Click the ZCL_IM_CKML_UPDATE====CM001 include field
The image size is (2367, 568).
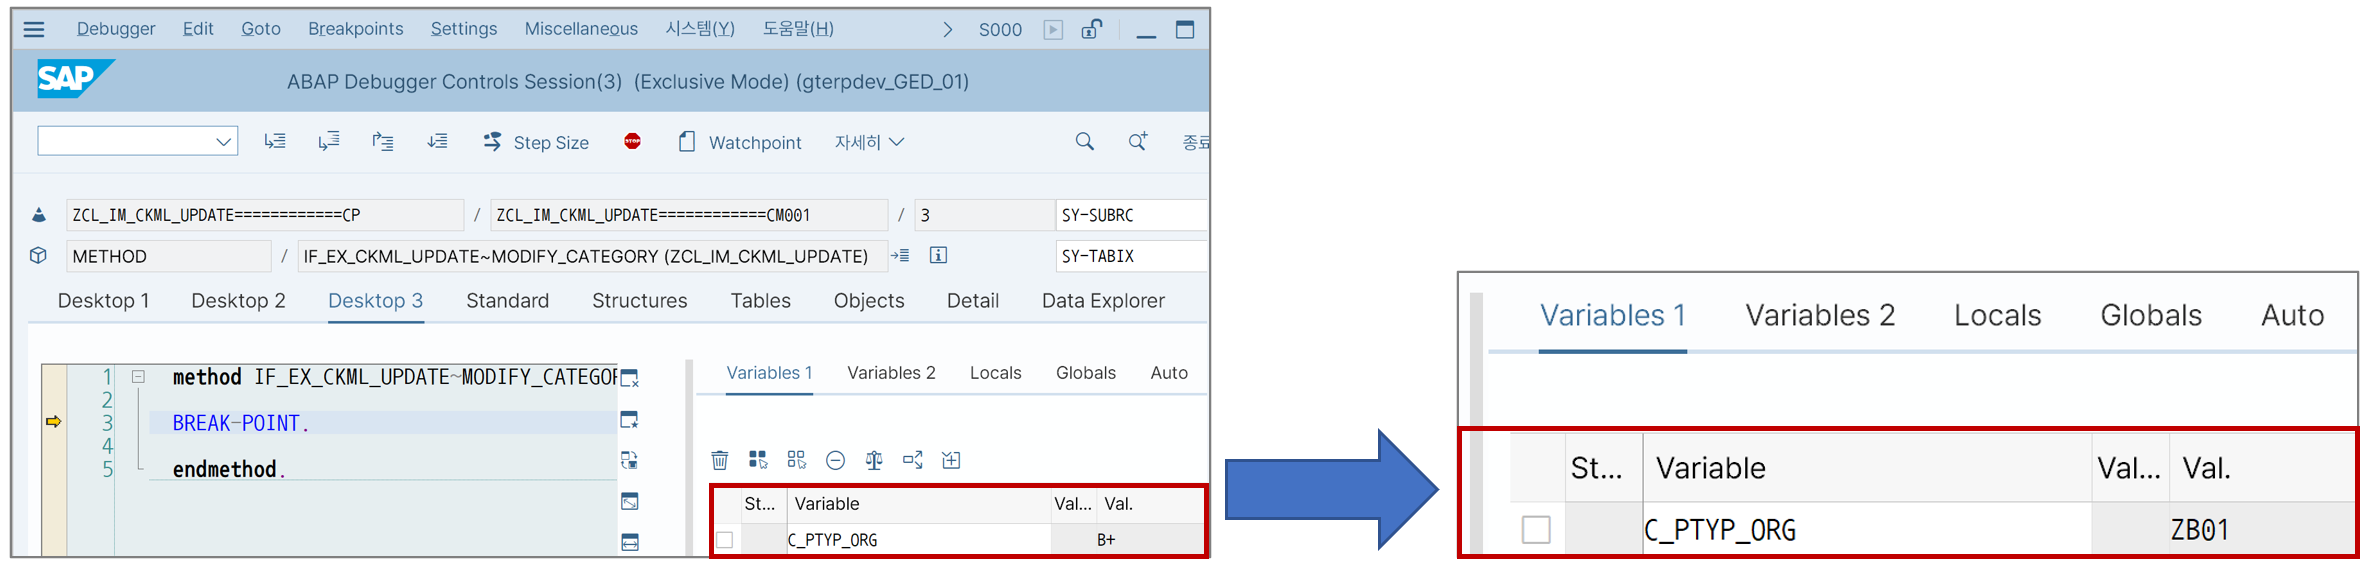click(689, 215)
